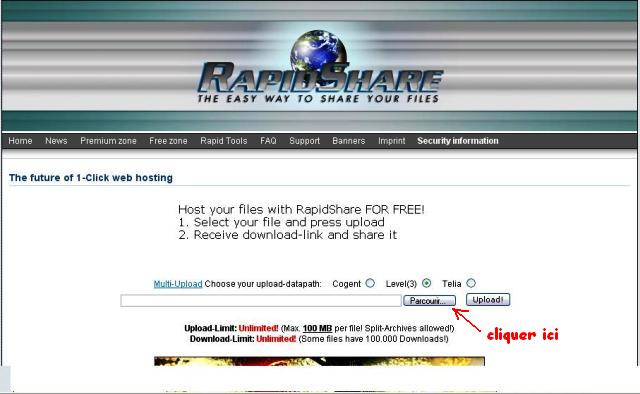
Task: Click the file path input field
Action: coord(261,301)
